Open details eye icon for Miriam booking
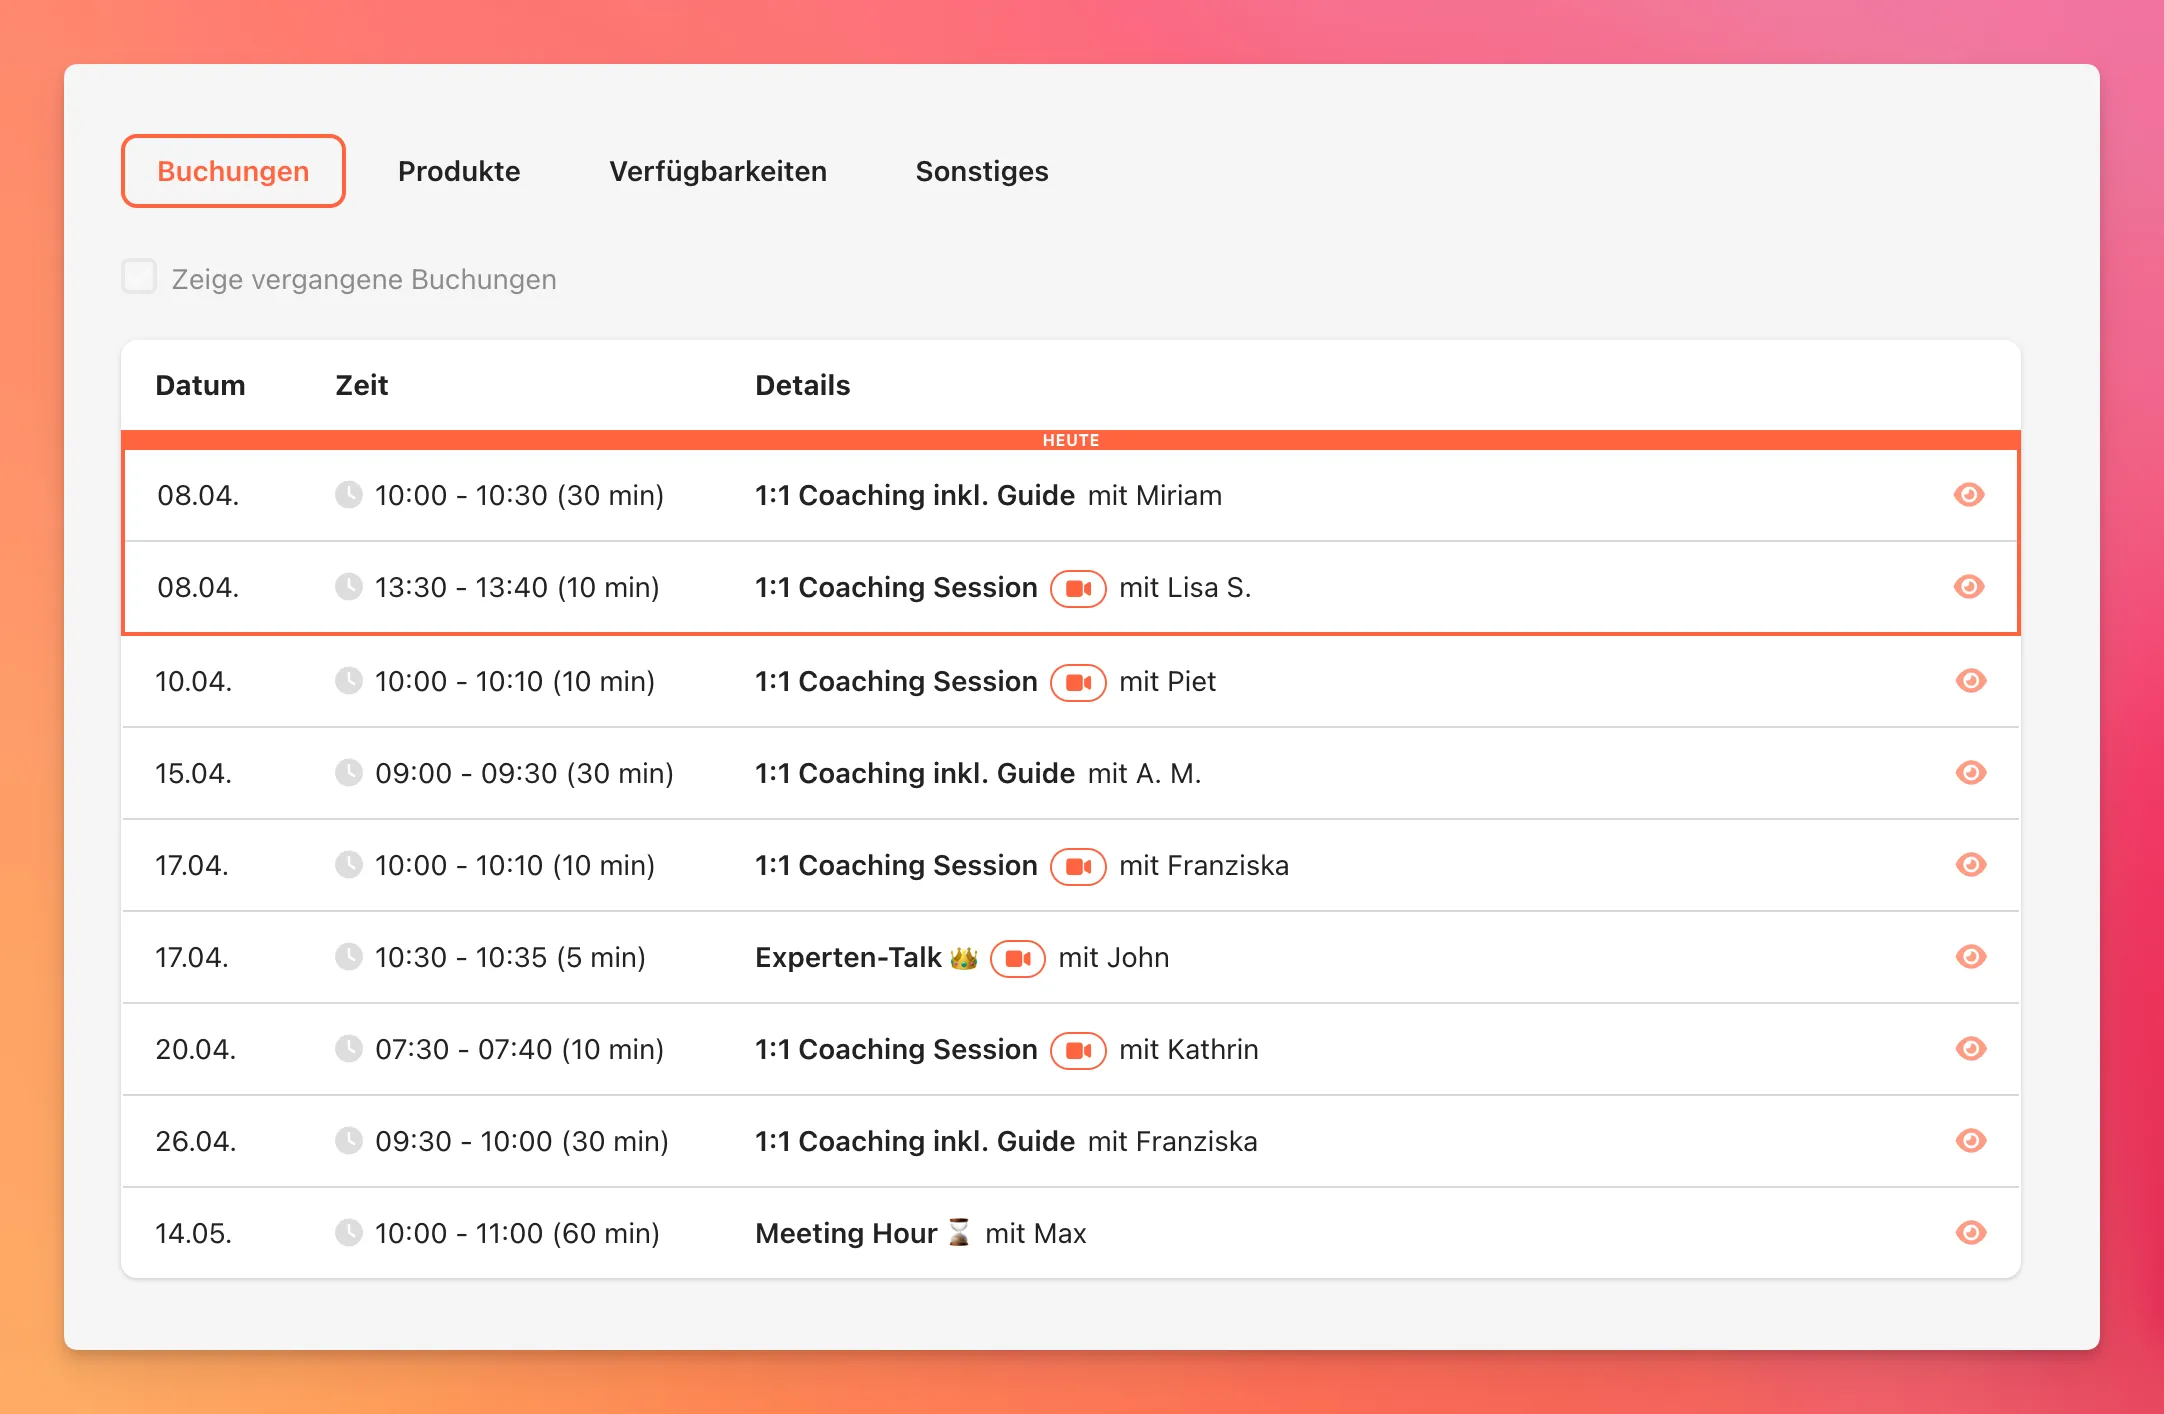 point(1968,495)
